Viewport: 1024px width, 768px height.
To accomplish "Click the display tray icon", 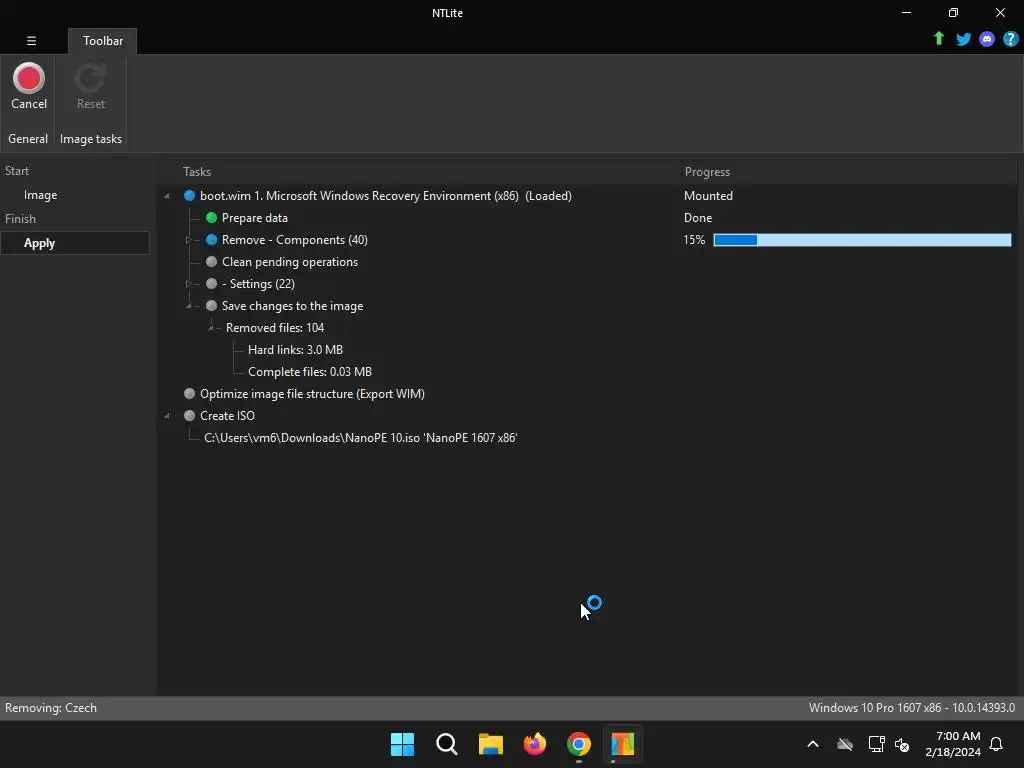I will (876, 744).
